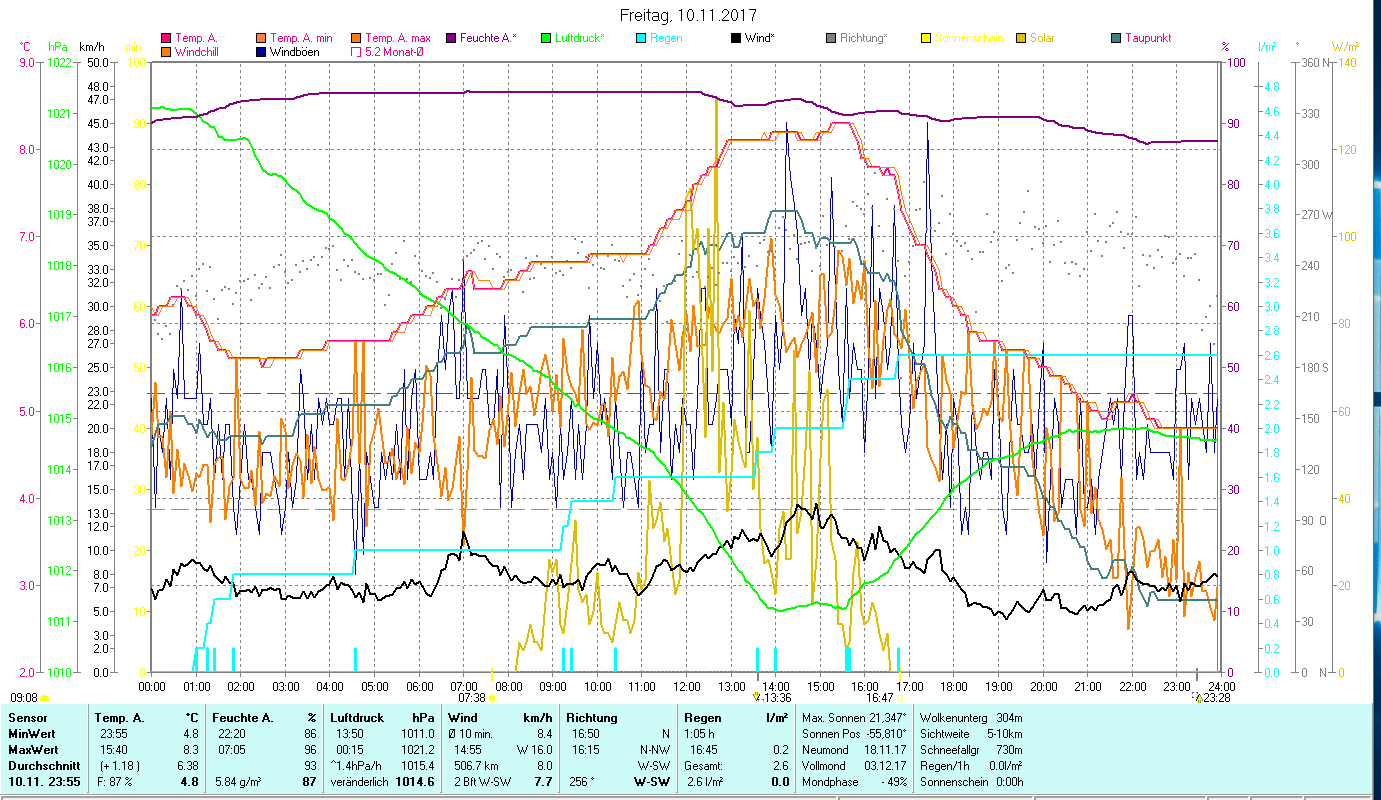Viewport: 1381px width, 800px height.
Task: Click the chart title Freitag, 10.11.2017
Action: click(688, 16)
